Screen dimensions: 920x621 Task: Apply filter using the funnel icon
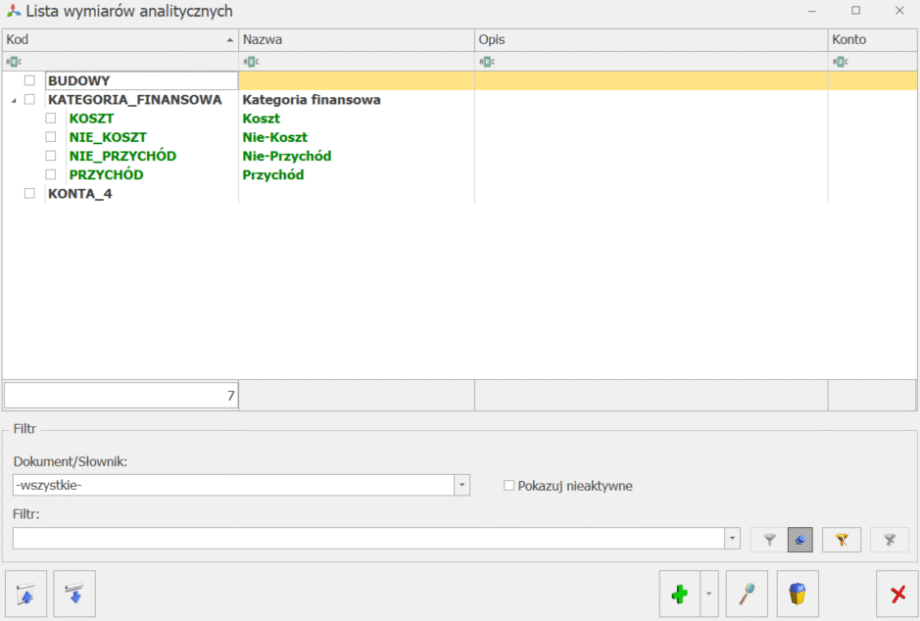tap(769, 539)
